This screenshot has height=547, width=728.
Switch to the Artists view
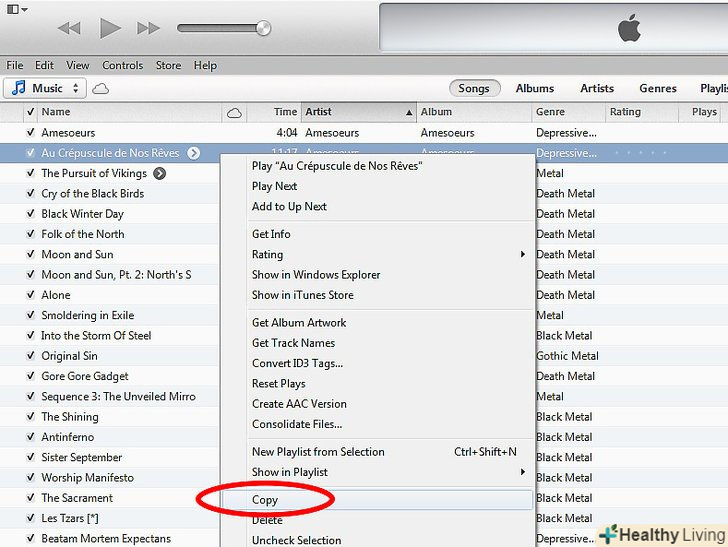click(597, 88)
